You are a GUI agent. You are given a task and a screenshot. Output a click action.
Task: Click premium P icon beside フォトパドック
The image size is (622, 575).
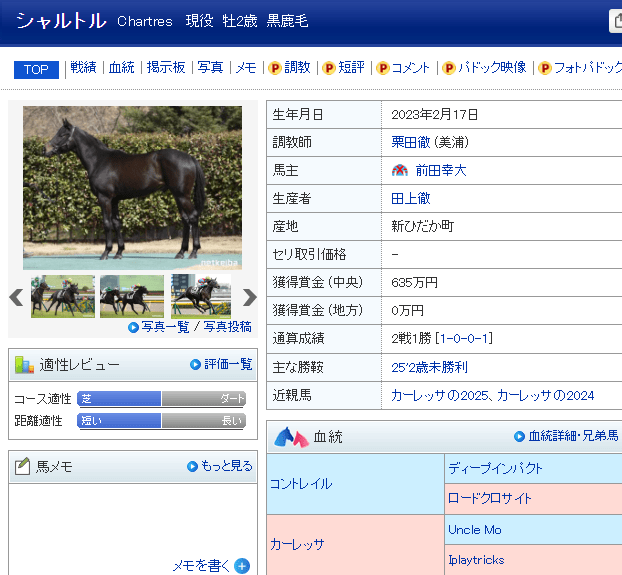click(x=545, y=68)
